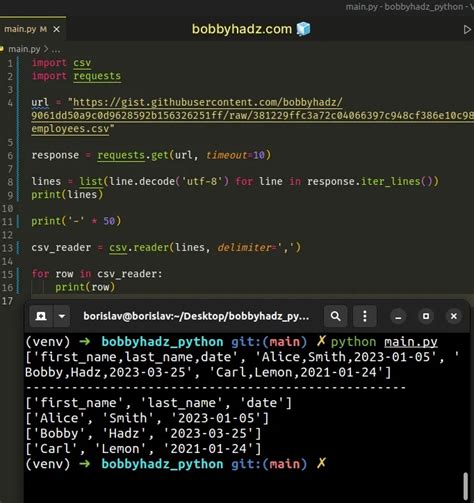
Task: Run the Python file with play icon
Action: 467,30
